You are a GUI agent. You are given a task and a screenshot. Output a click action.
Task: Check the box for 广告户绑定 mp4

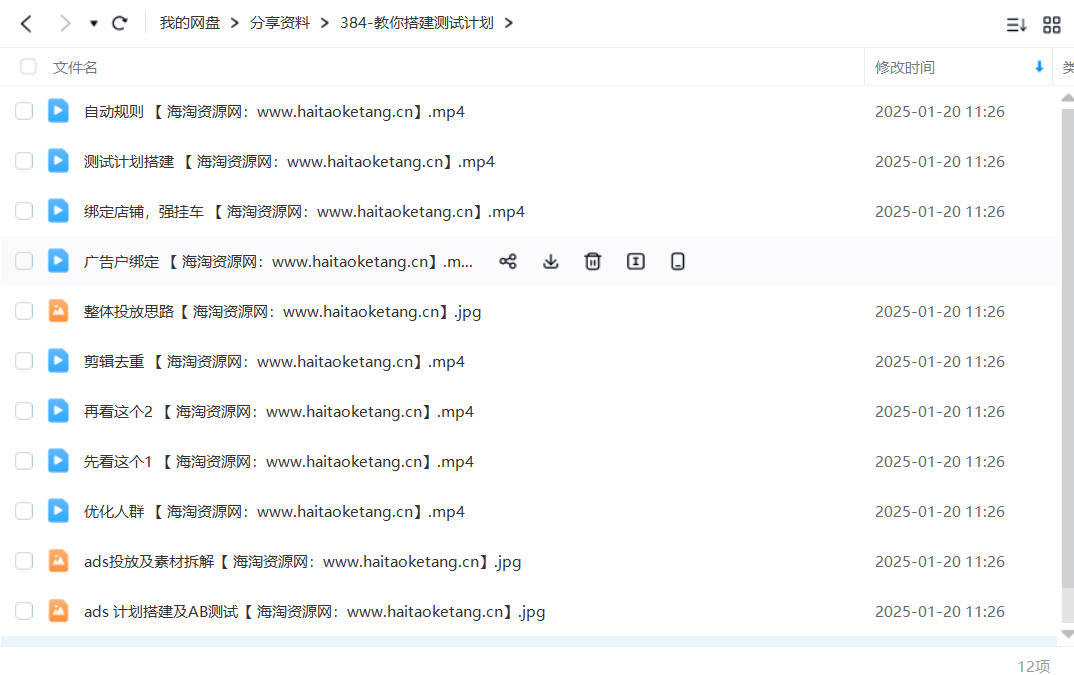tap(24, 261)
